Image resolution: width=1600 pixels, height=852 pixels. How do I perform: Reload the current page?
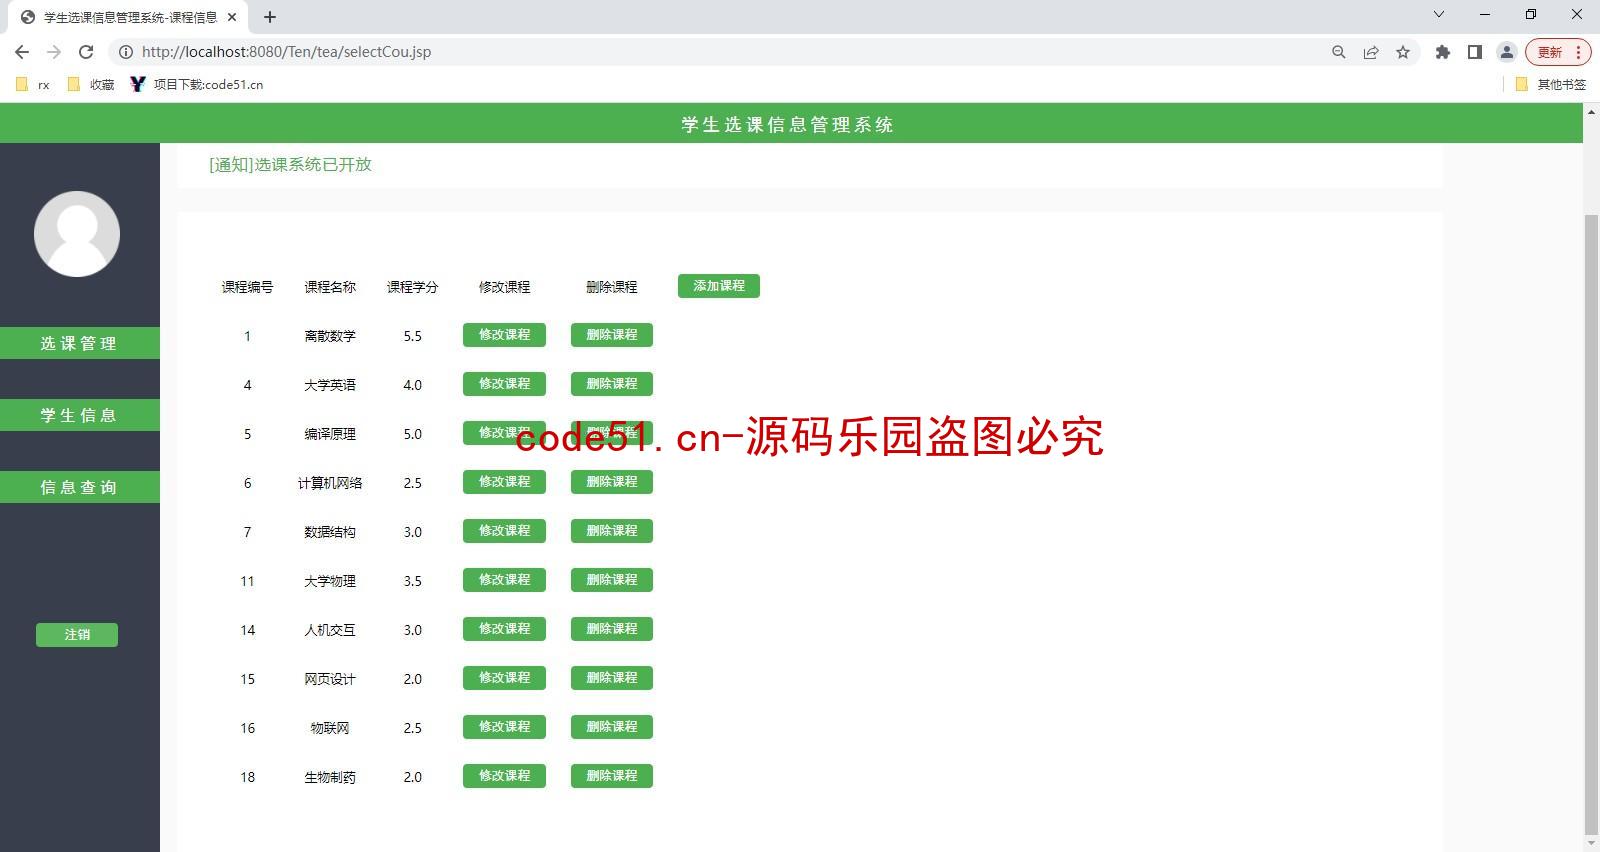coord(86,52)
